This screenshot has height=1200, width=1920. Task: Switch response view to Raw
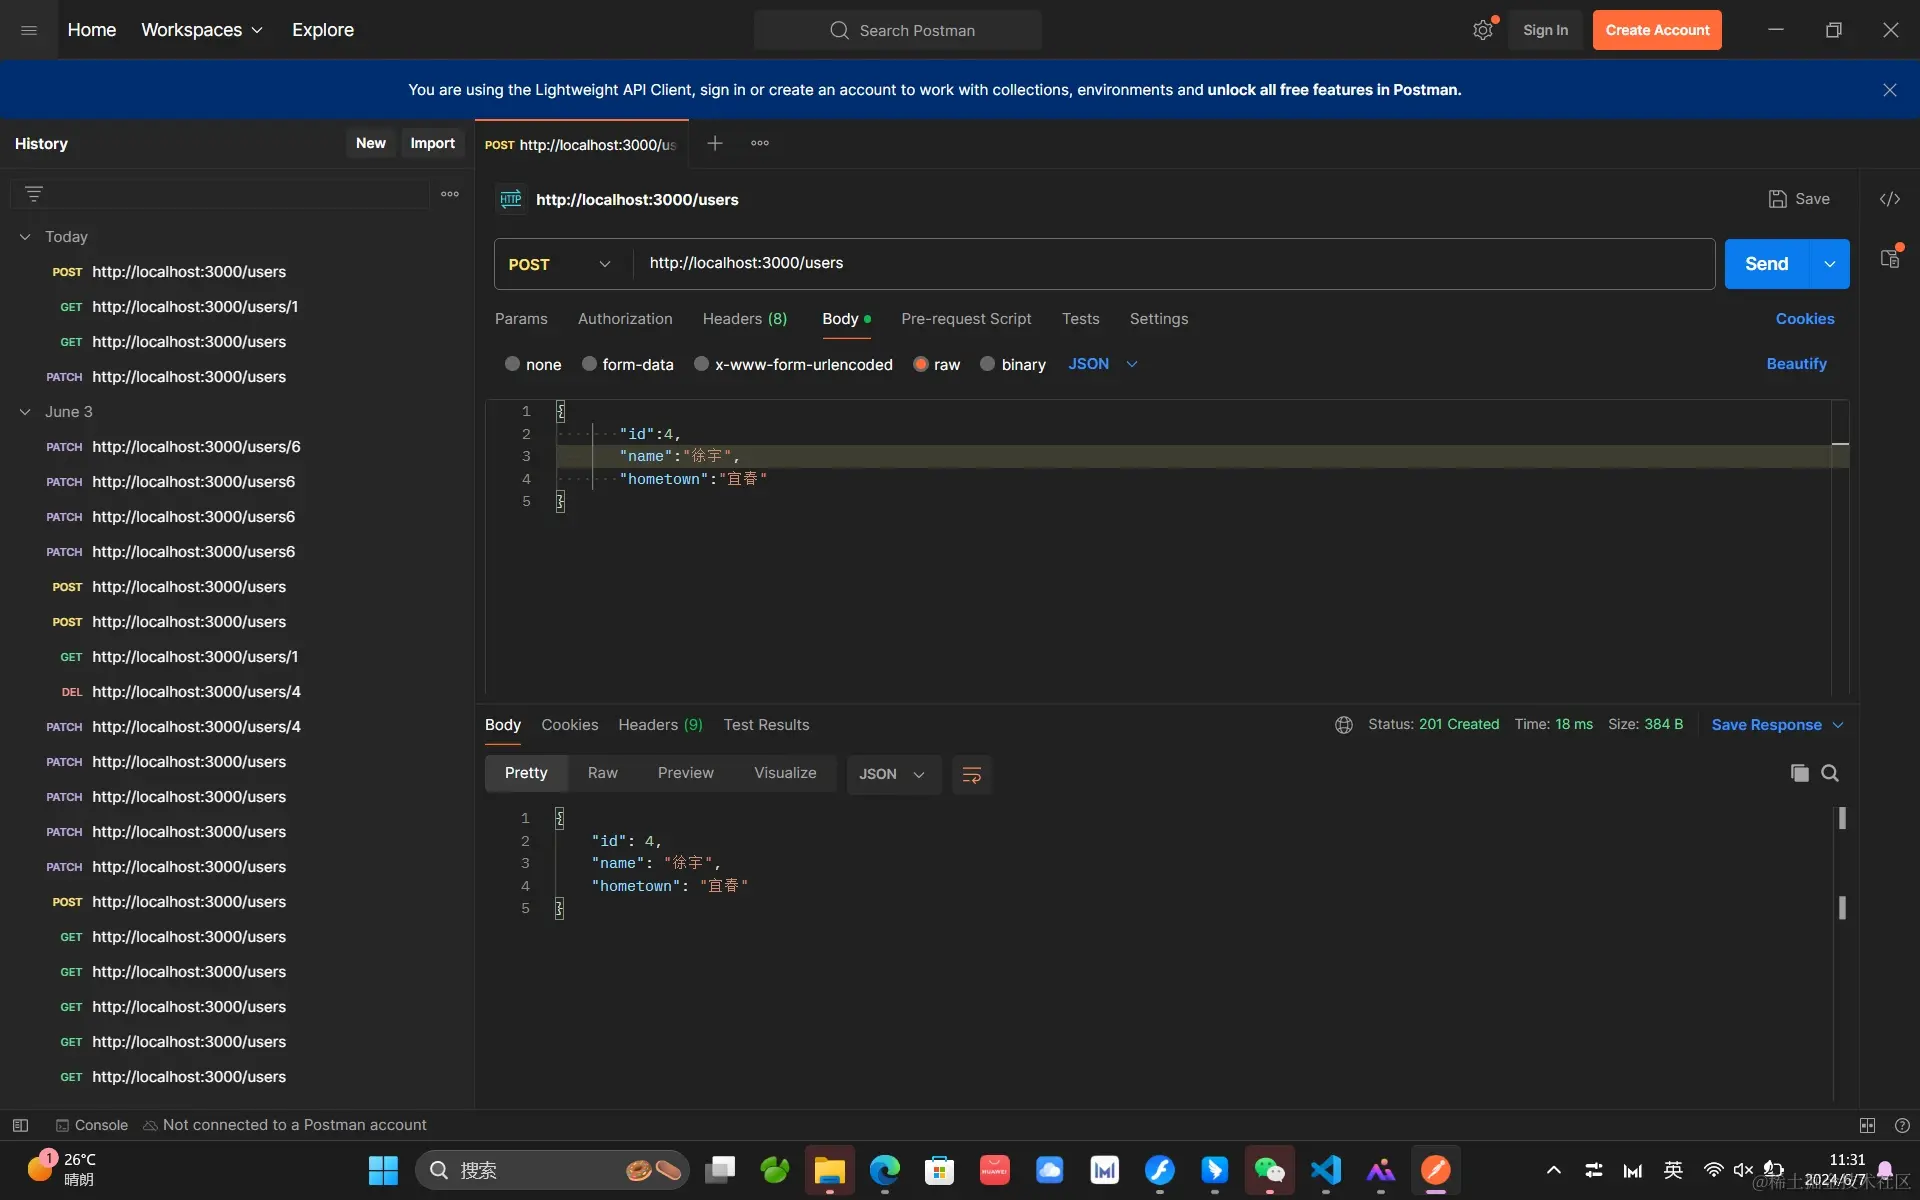tap(602, 773)
